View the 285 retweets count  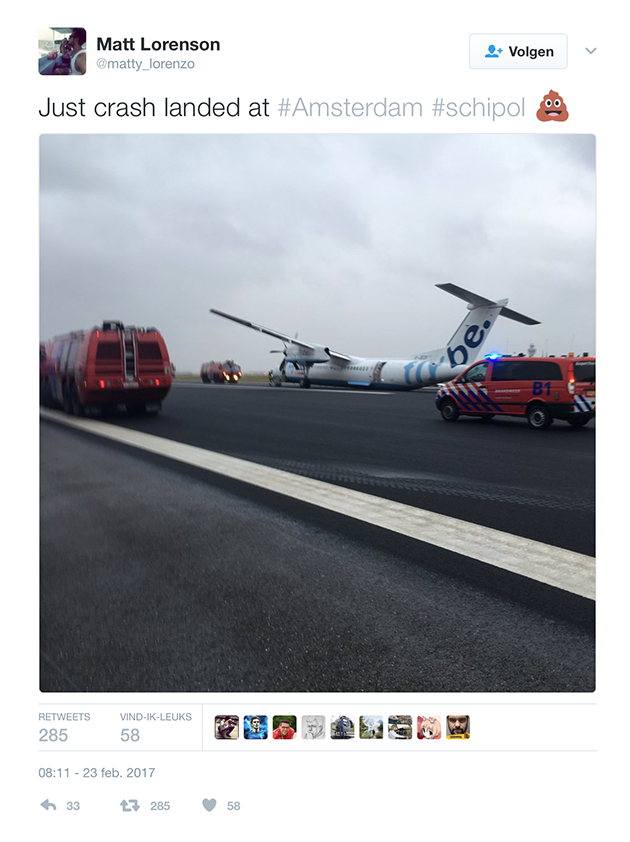coord(53,735)
